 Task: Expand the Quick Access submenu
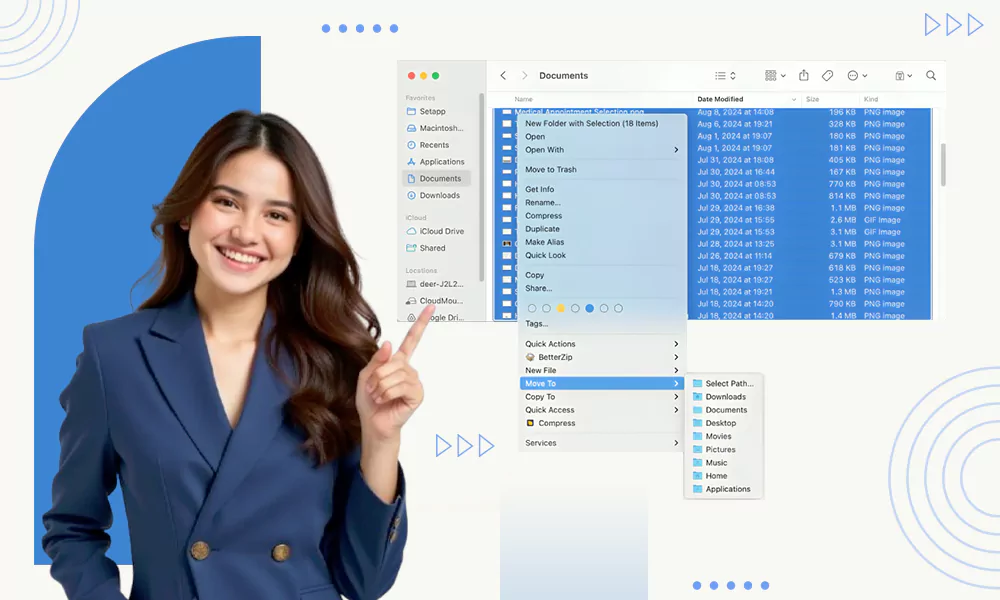(x=601, y=410)
